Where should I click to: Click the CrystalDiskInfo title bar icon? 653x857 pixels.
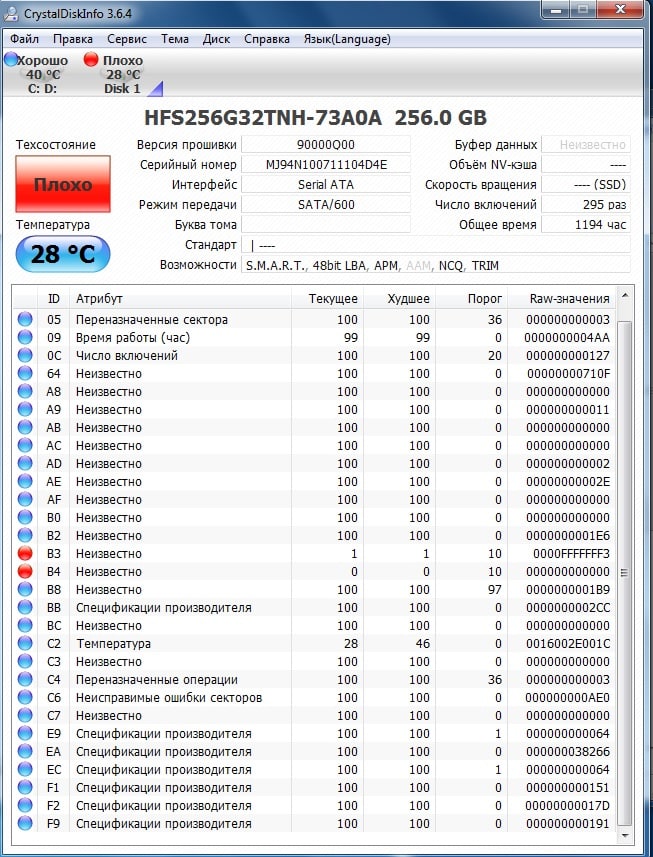11,14
